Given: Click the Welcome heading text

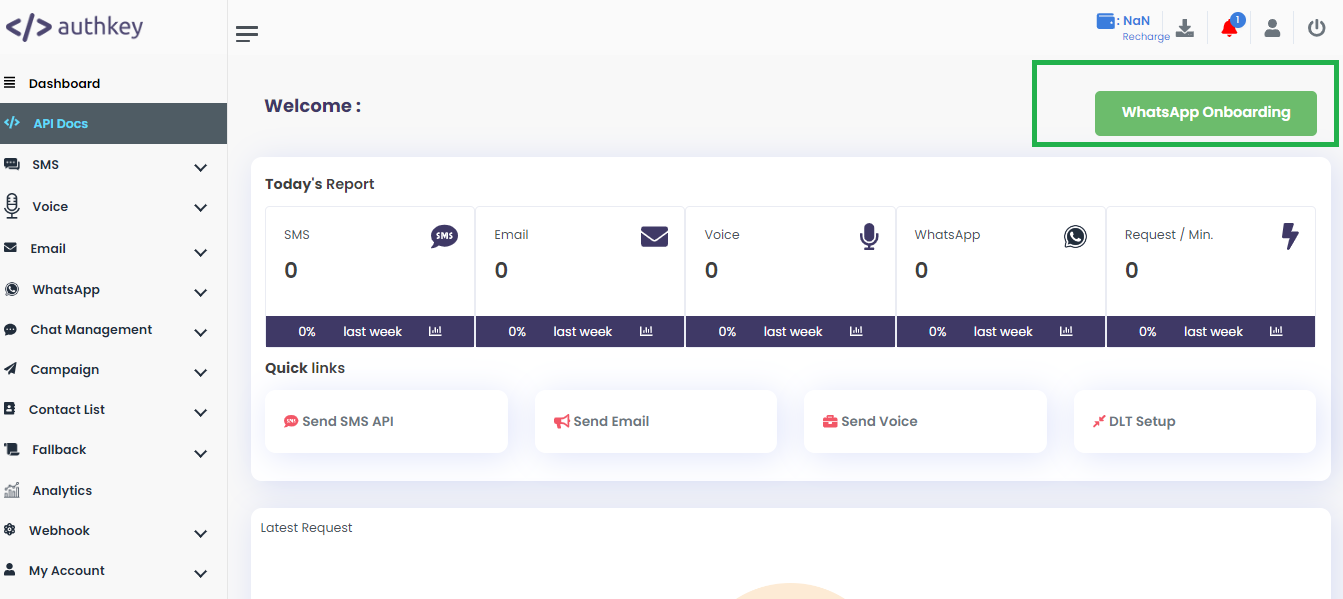Looking at the screenshot, I should tap(313, 106).
